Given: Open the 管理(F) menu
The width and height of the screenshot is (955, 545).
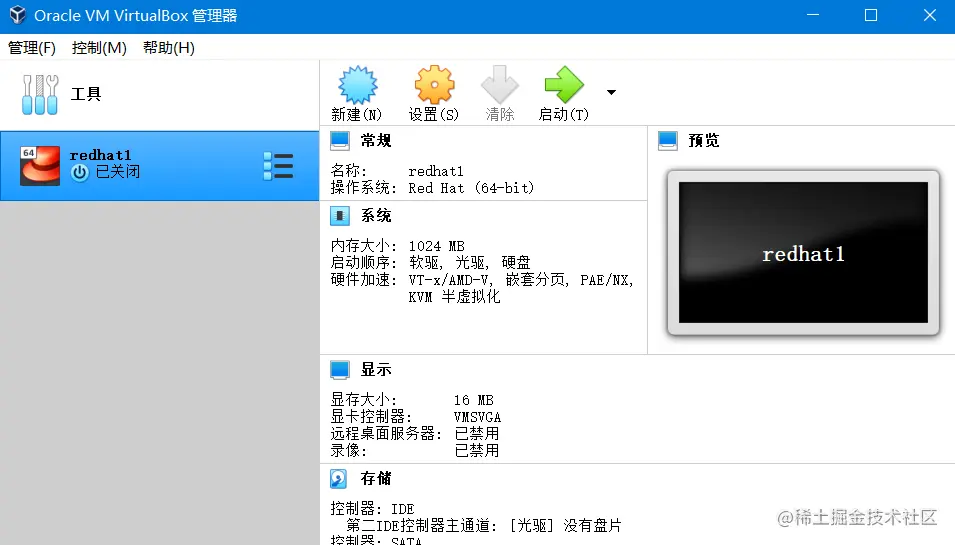Looking at the screenshot, I should point(32,47).
